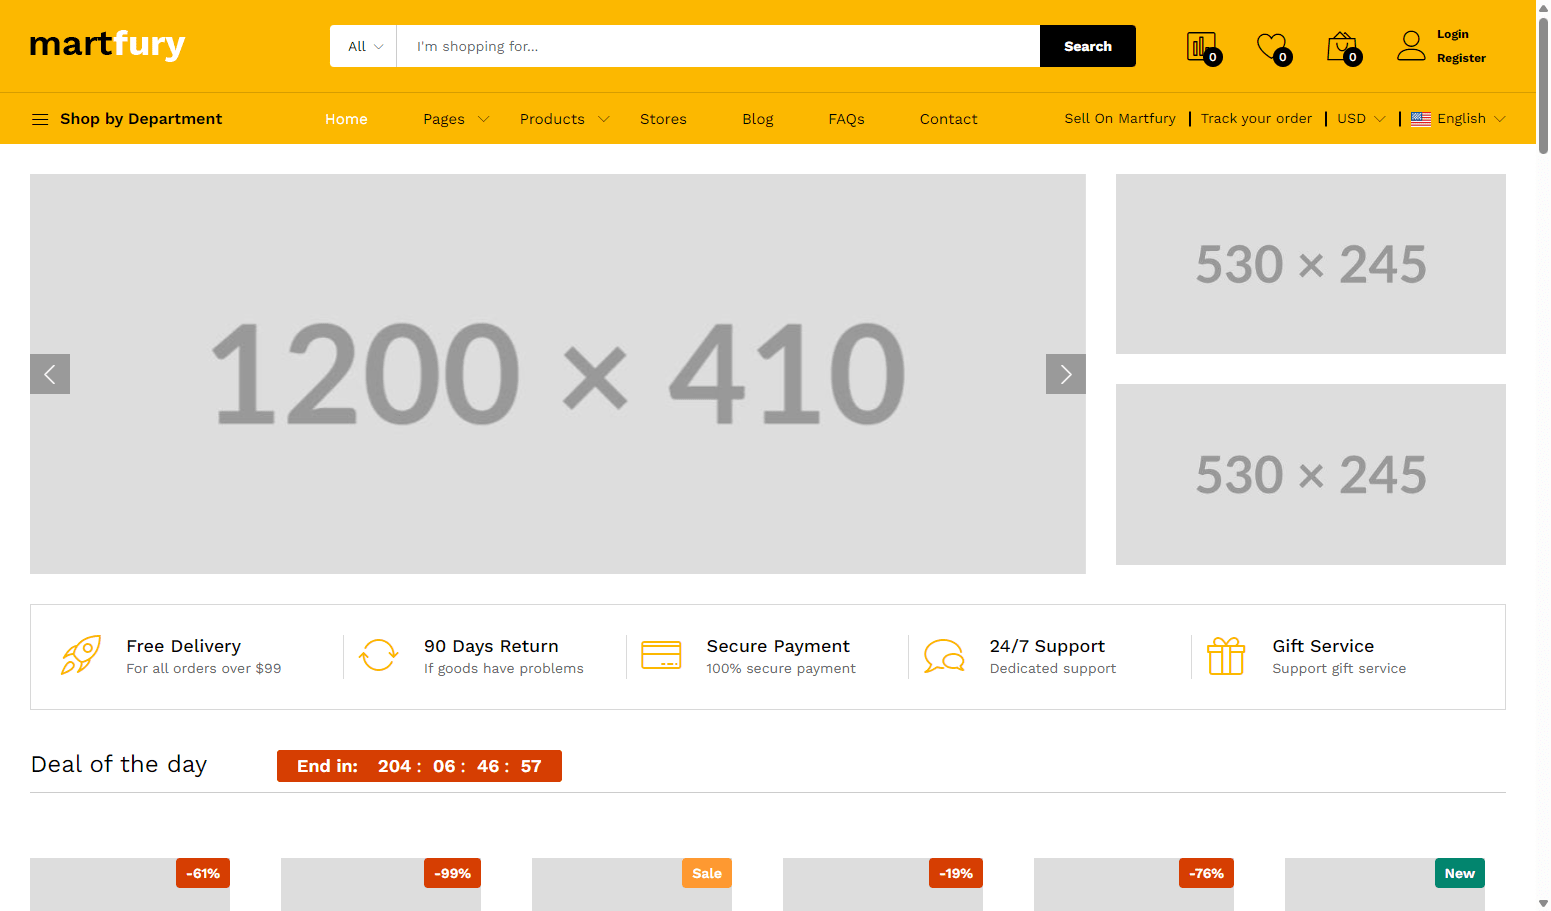Click the 1200 × 410 main banner image
This screenshot has width=1551, height=911.
point(558,374)
